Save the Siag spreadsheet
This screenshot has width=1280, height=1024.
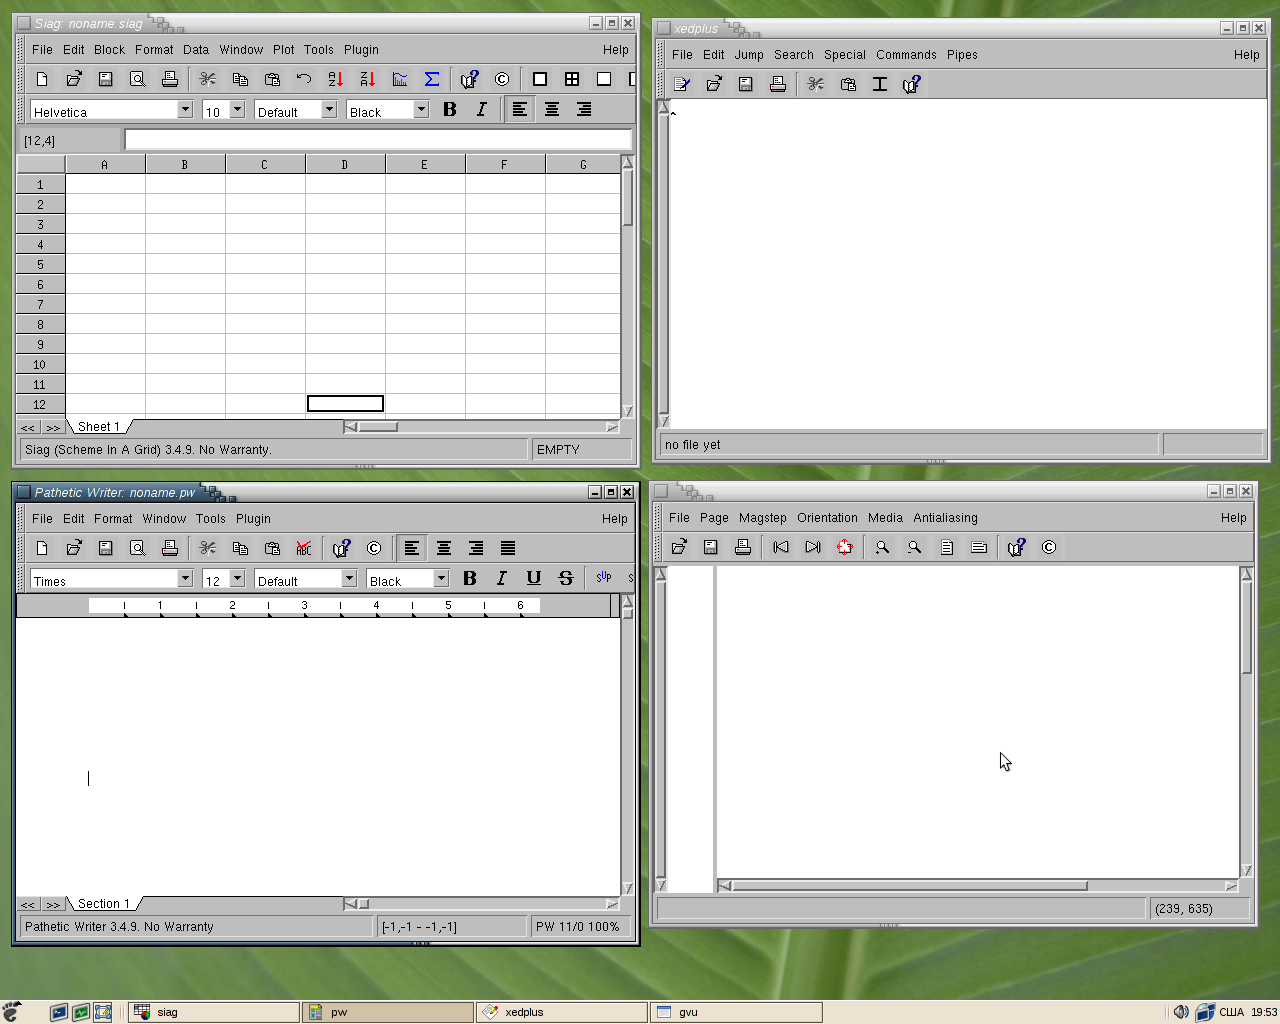point(106,79)
